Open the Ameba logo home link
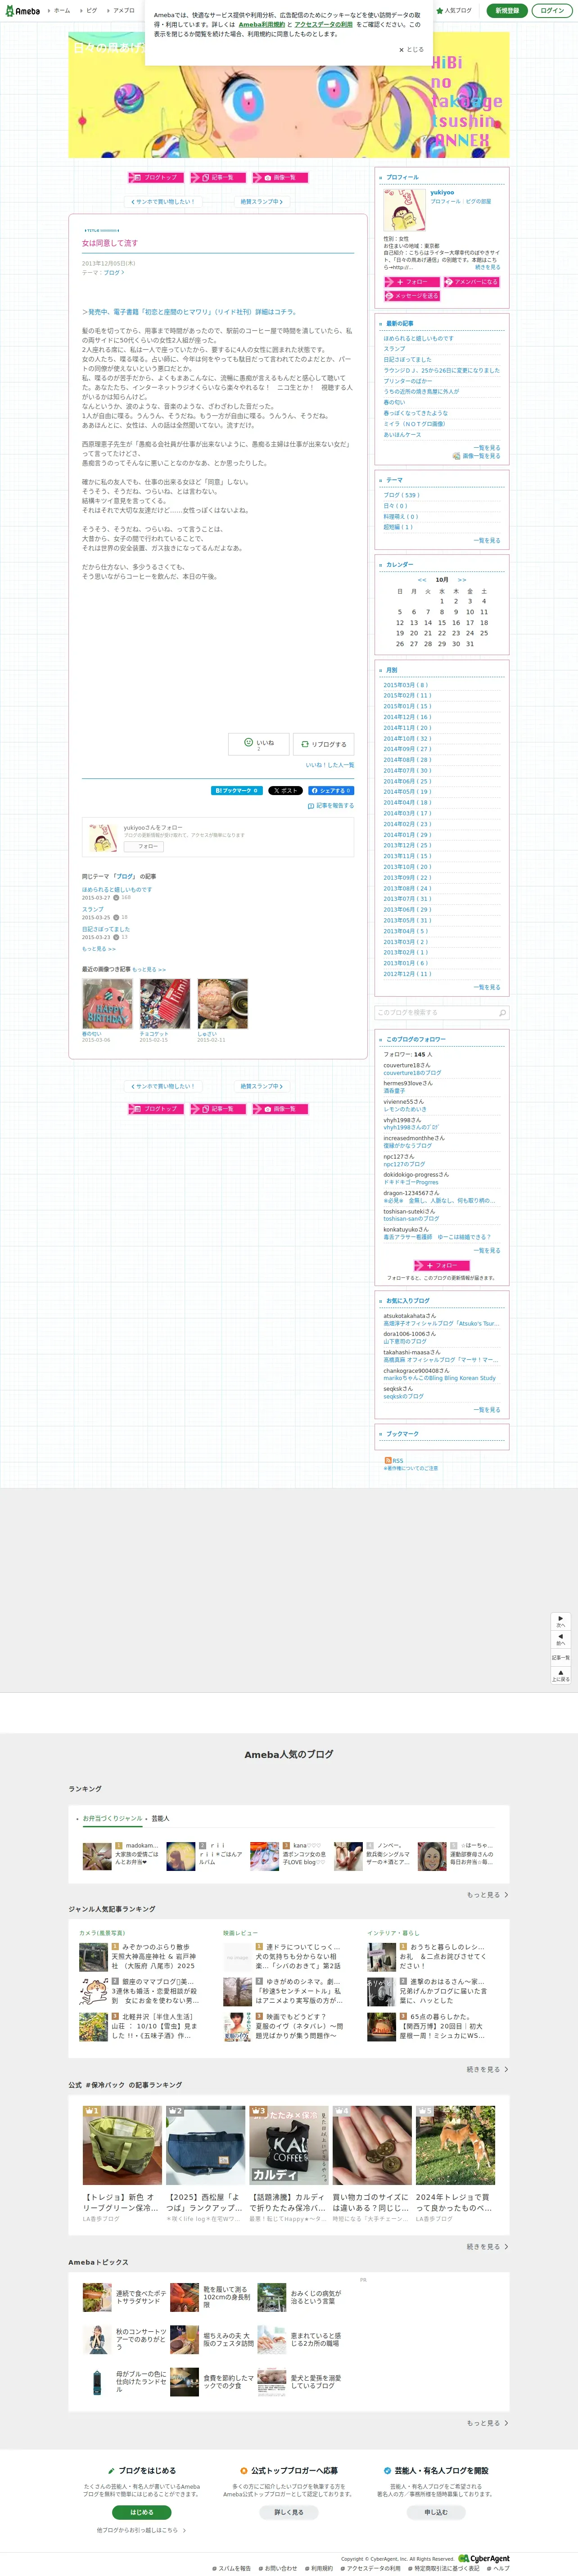 [22, 11]
